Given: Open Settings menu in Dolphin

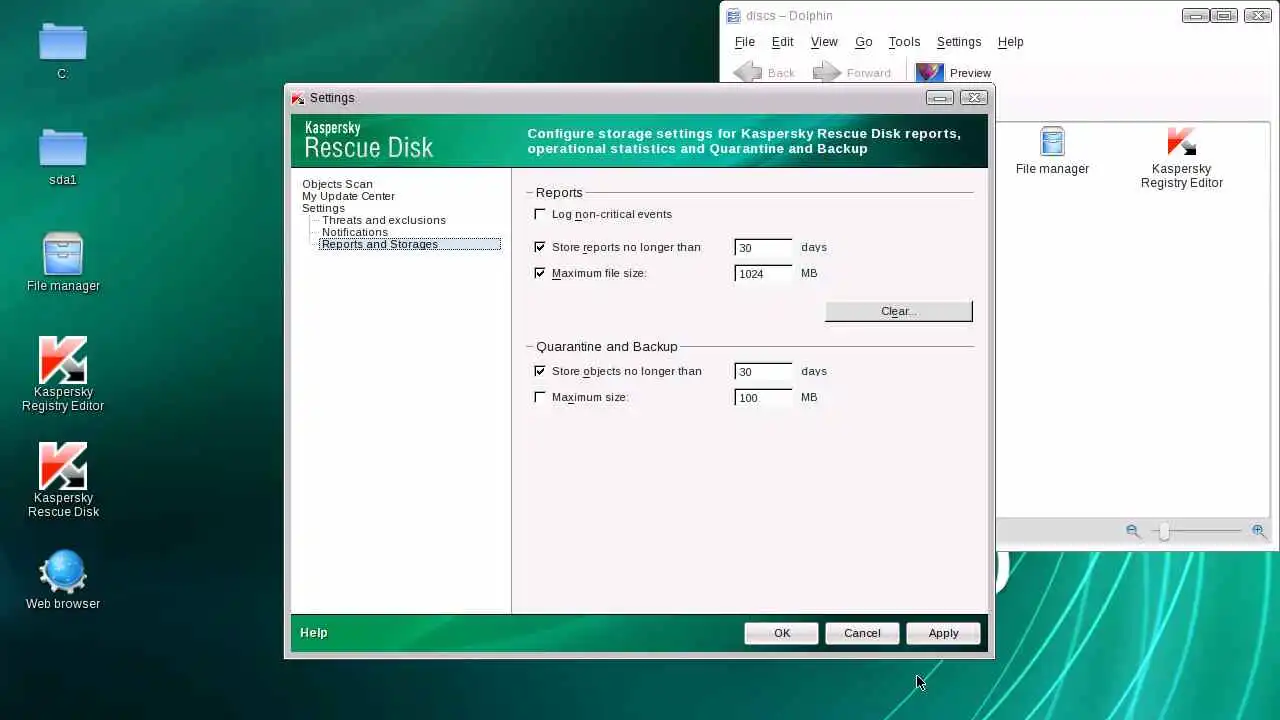Looking at the screenshot, I should click(x=958, y=42).
